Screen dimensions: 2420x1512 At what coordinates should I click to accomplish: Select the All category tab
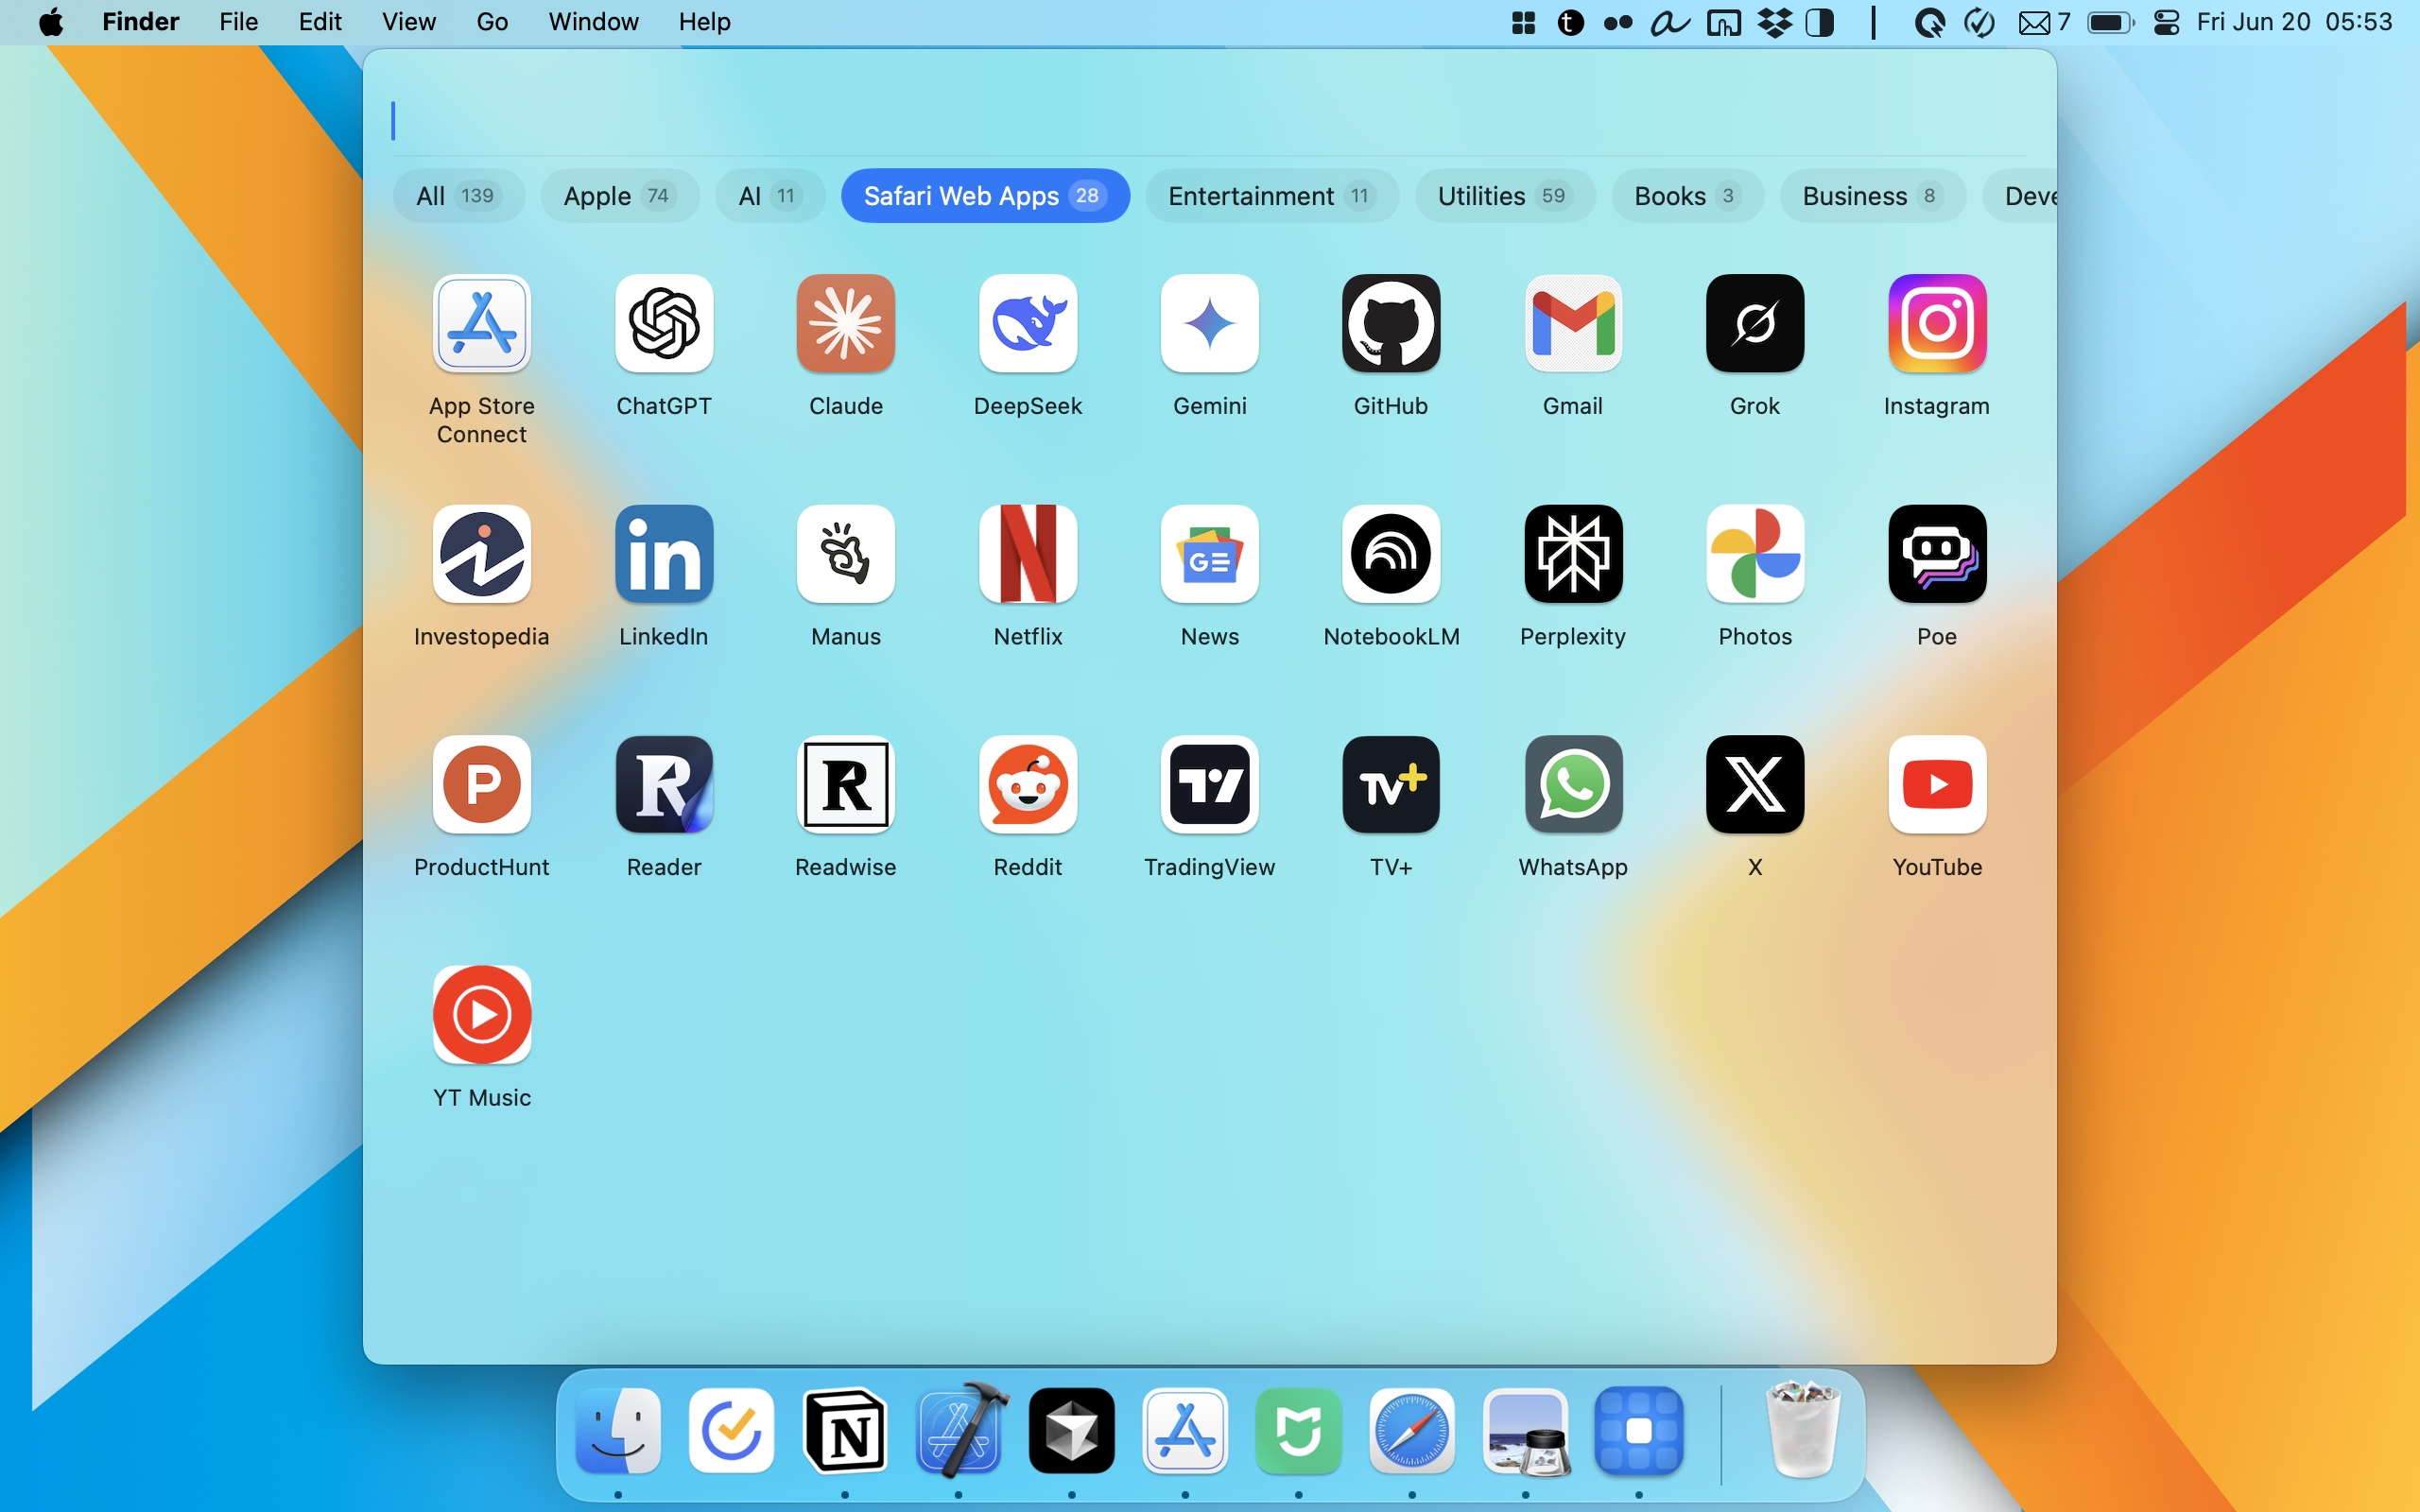coord(457,196)
